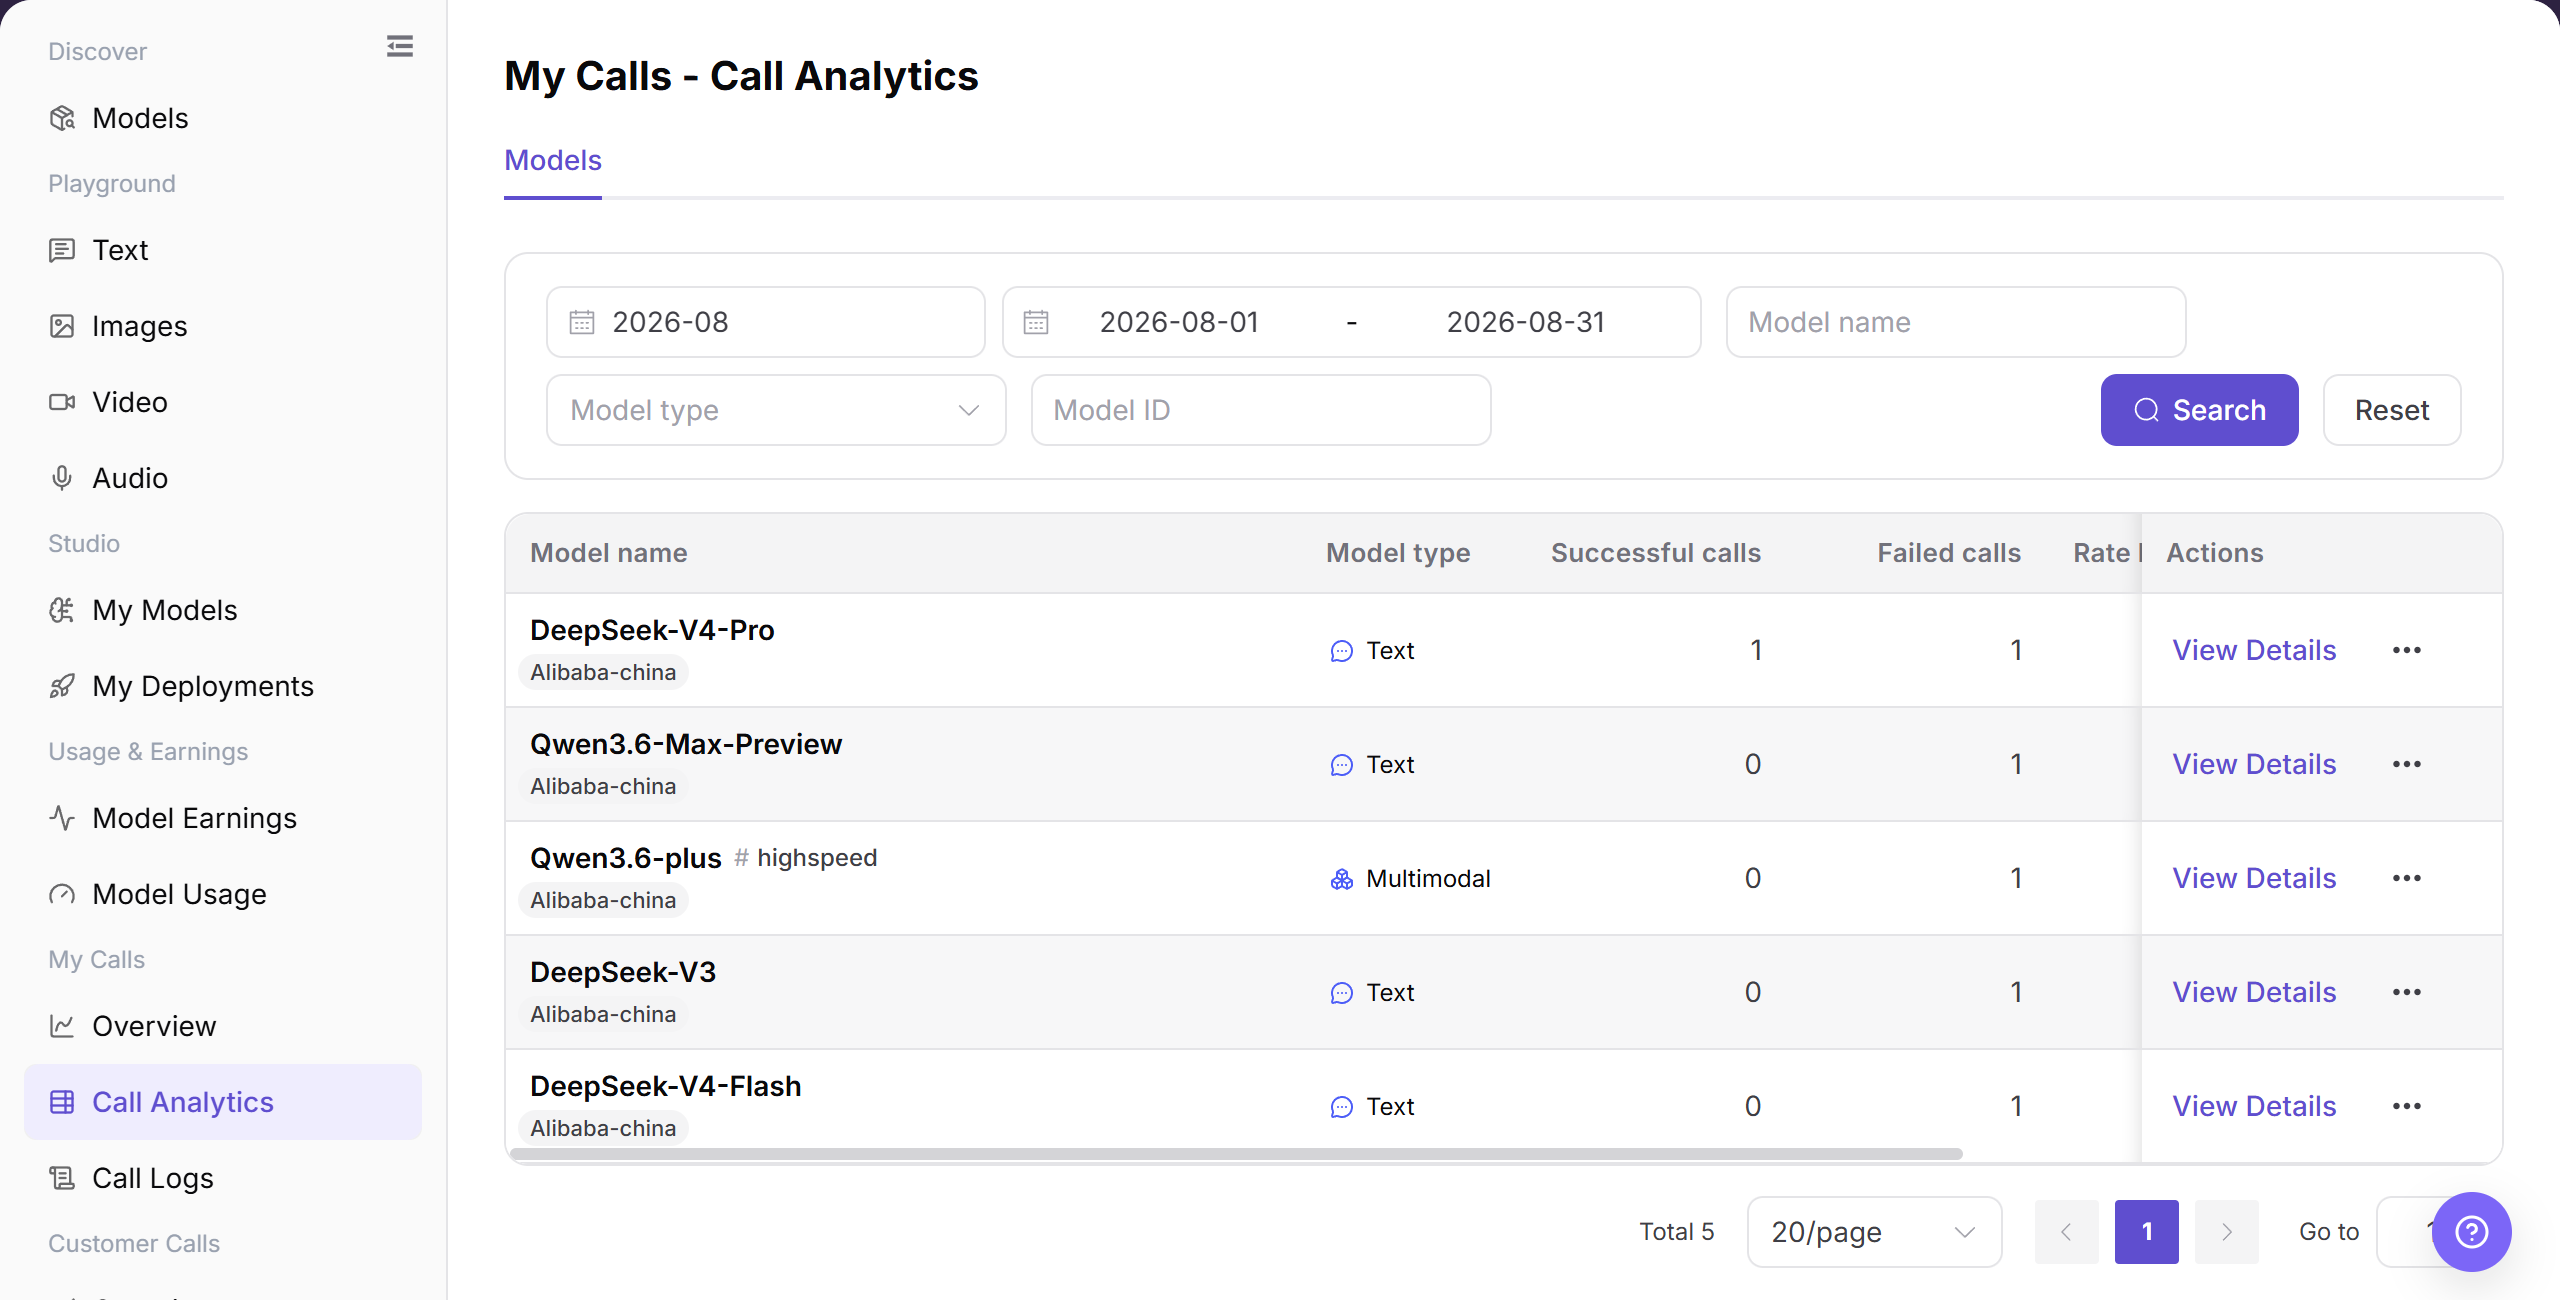Viewport: 2560px width, 1300px height.
Task: Click the DeepSeek-V4-Pro model name
Action: [652, 630]
